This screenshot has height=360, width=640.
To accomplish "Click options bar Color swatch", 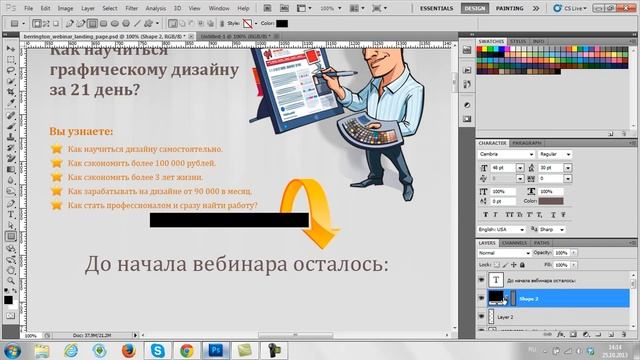I will click(282, 24).
